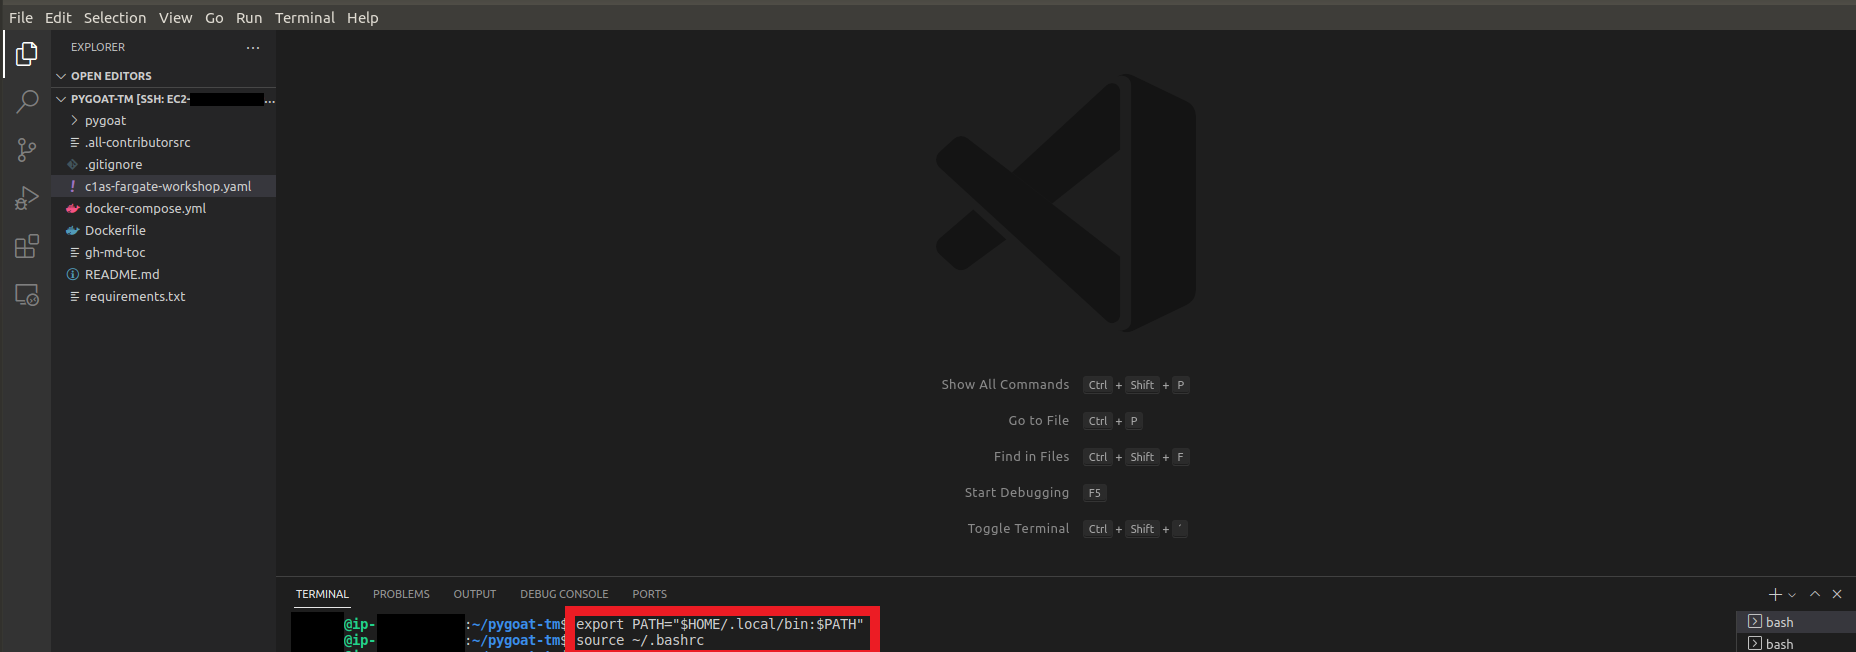Click the F5 key label
Screen dimensions: 1856x652
tap(1095, 493)
